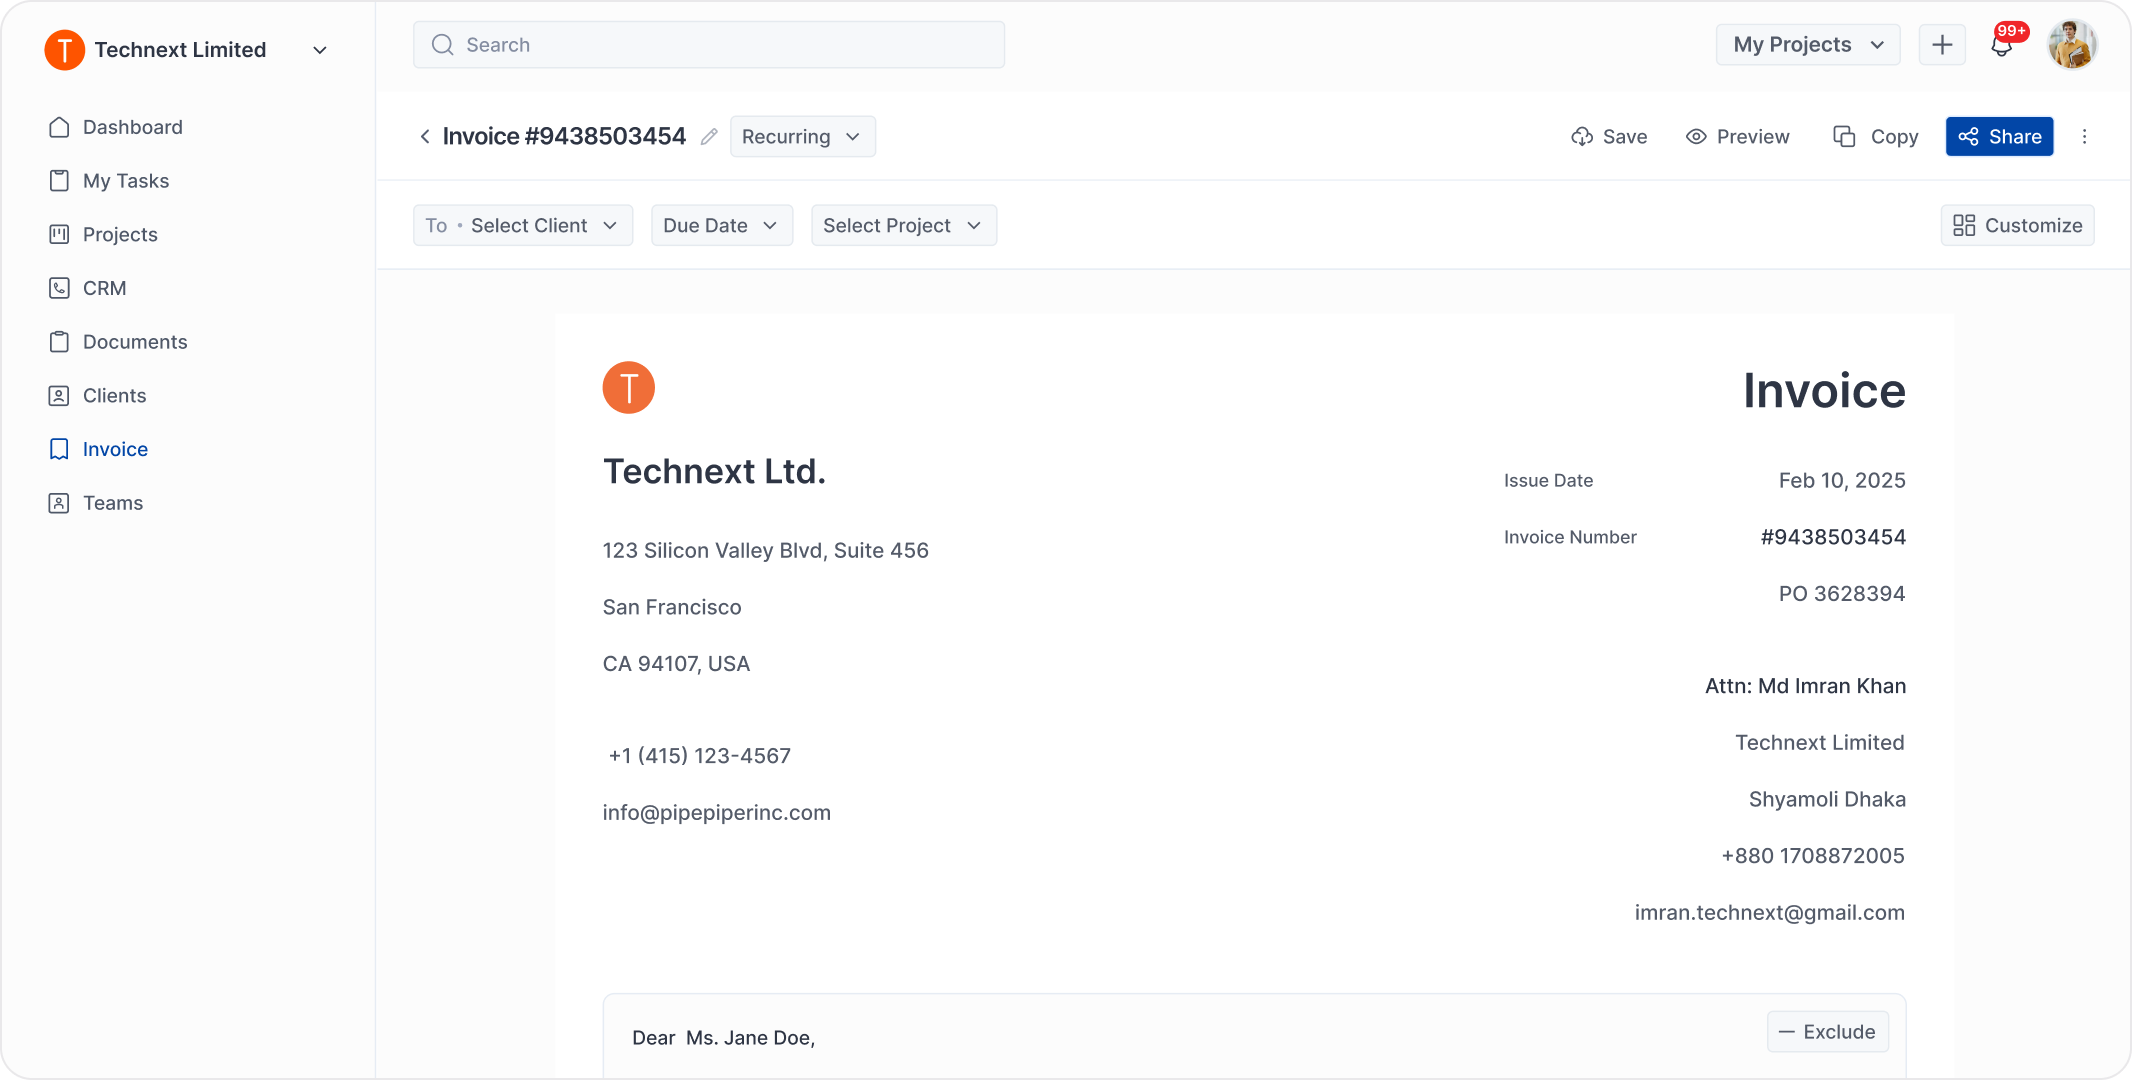This screenshot has height=1080, width=2132.
Task: Preview the invoice with eye icon
Action: click(x=1737, y=137)
